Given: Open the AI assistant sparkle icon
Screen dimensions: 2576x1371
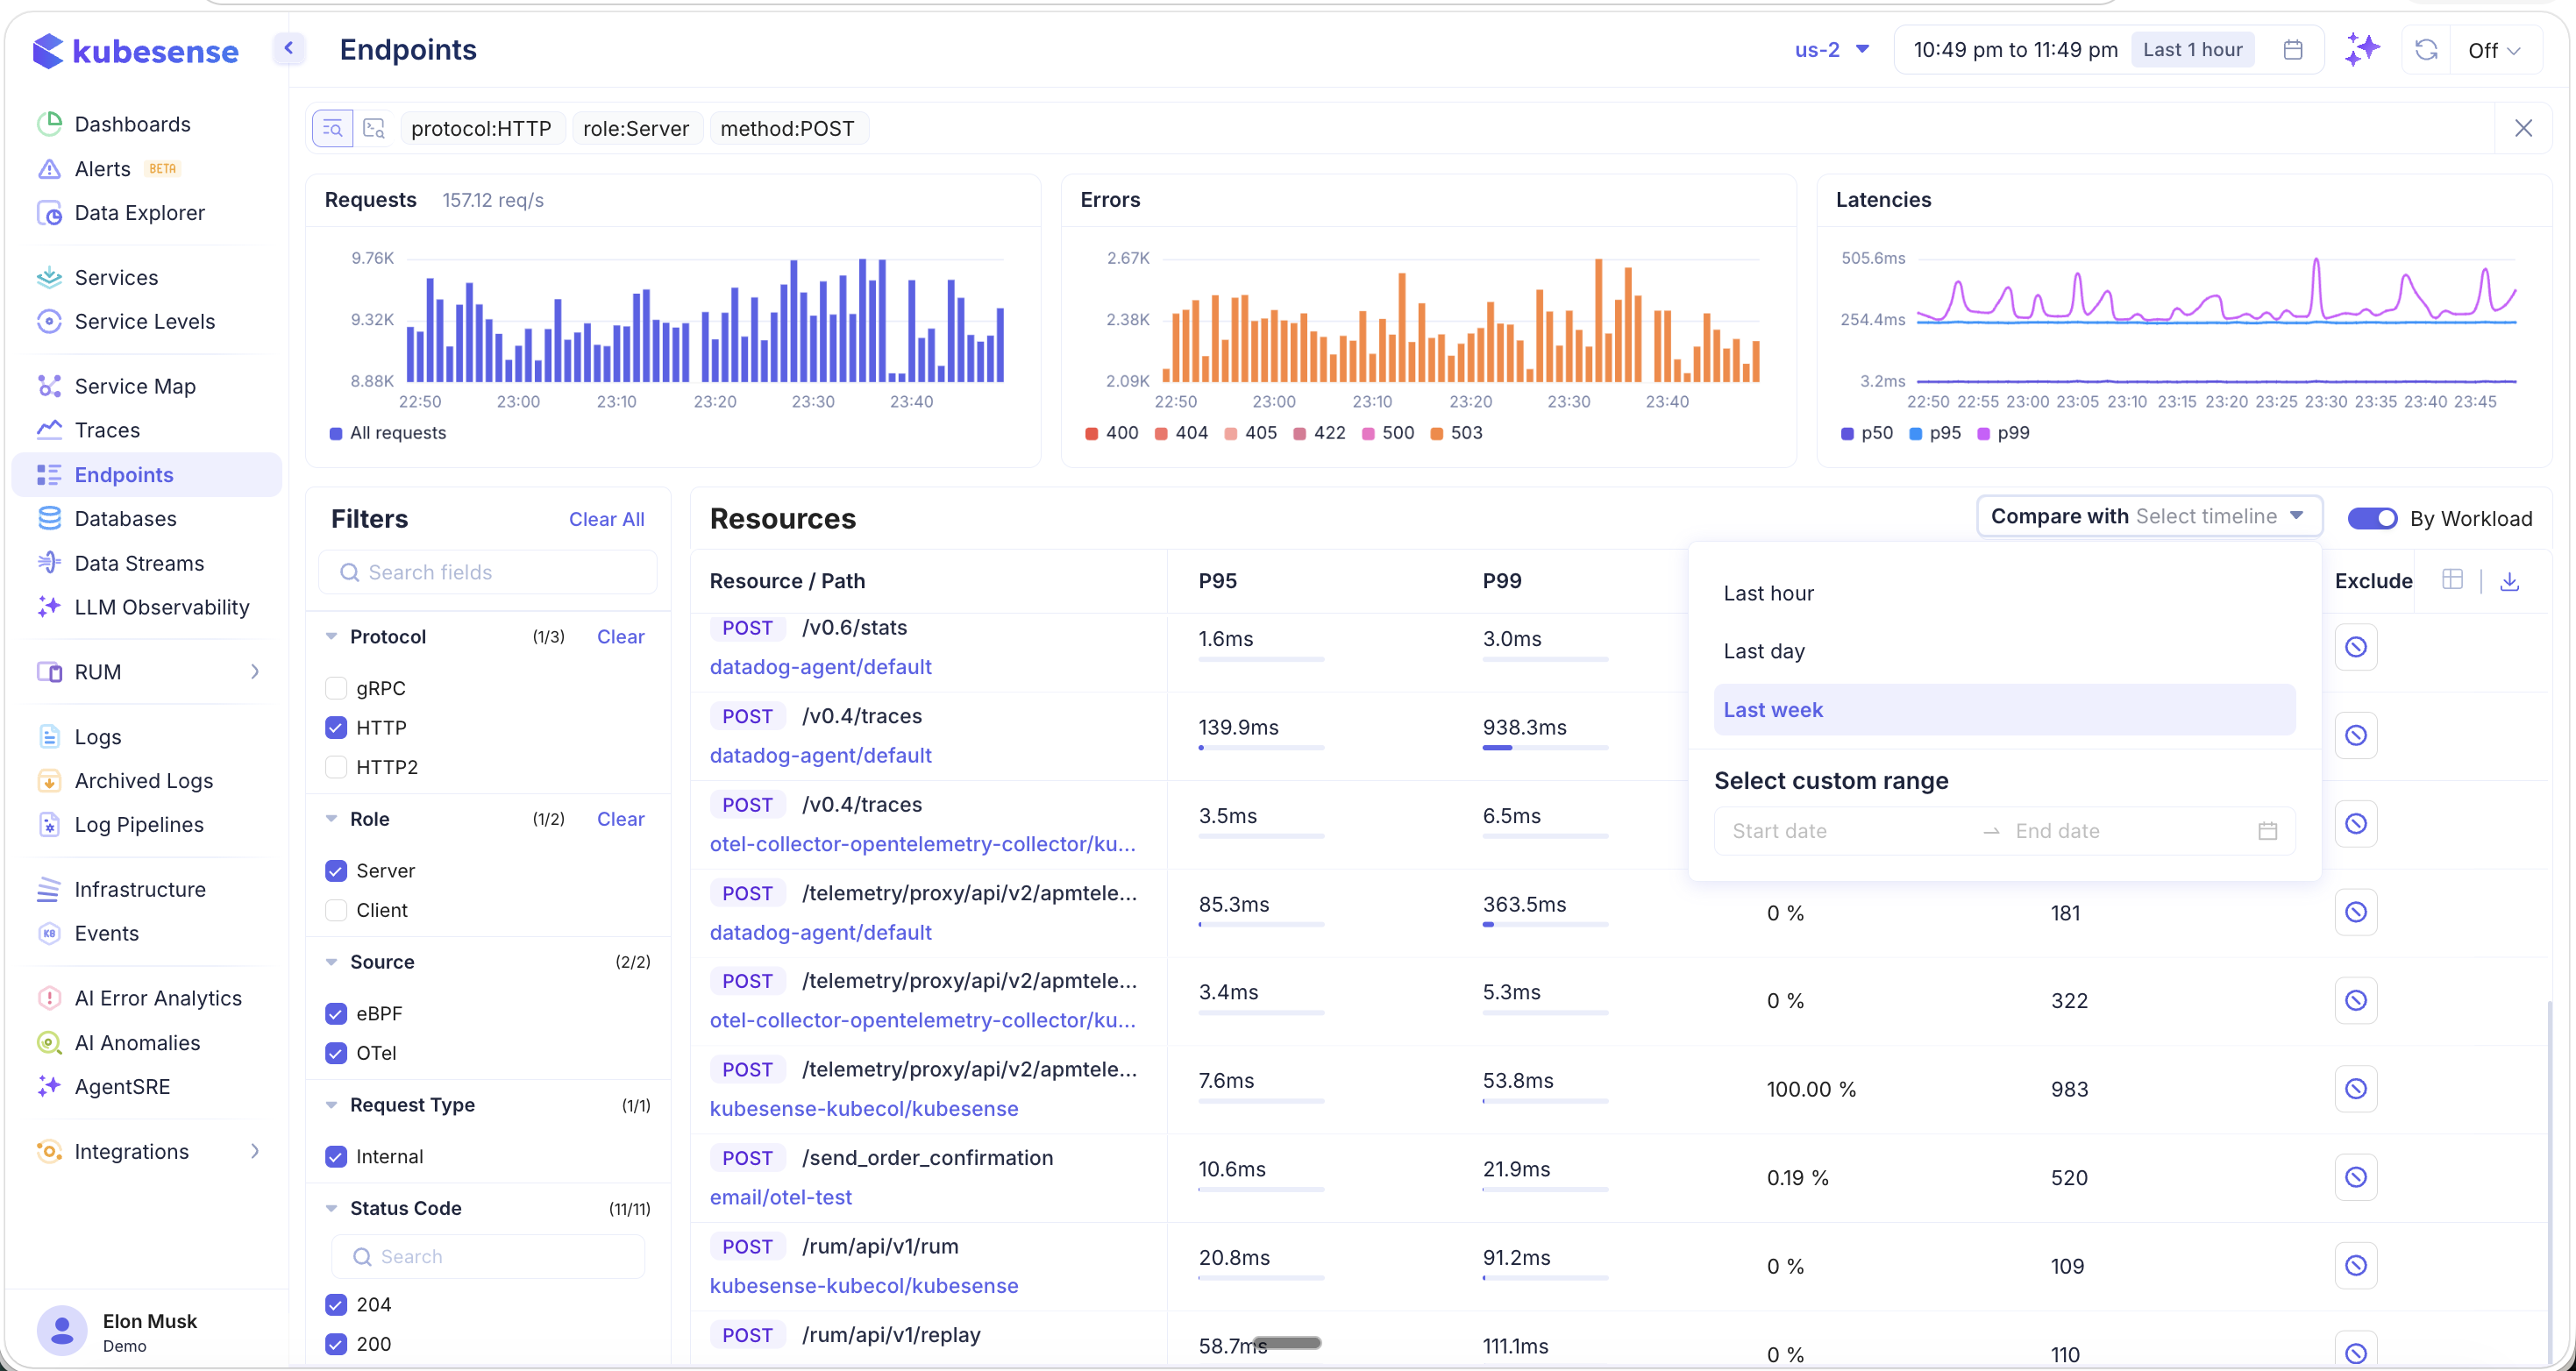Looking at the screenshot, I should coord(2363,49).
